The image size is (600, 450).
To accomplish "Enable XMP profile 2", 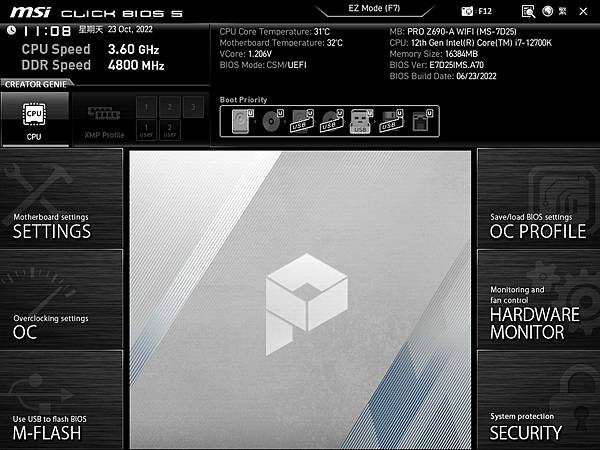I will (x=170, y=107).
